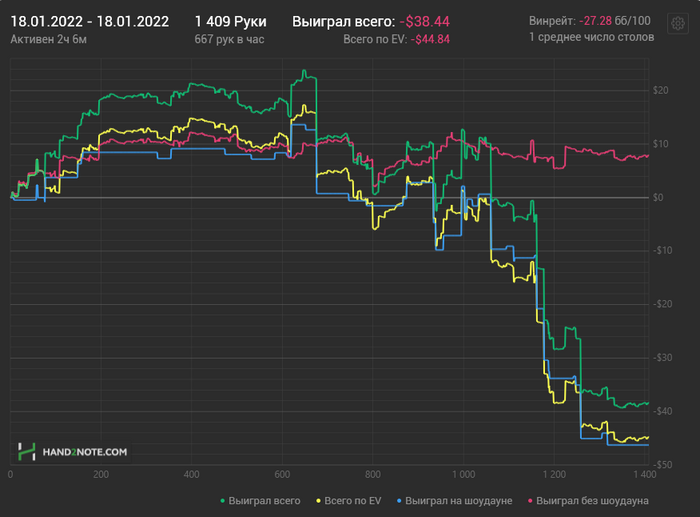Toggle the 'Выиграл всего' legend series
The height and width of the screenshot is (517, 700).
pyautogui.click(x=260, y=501)
